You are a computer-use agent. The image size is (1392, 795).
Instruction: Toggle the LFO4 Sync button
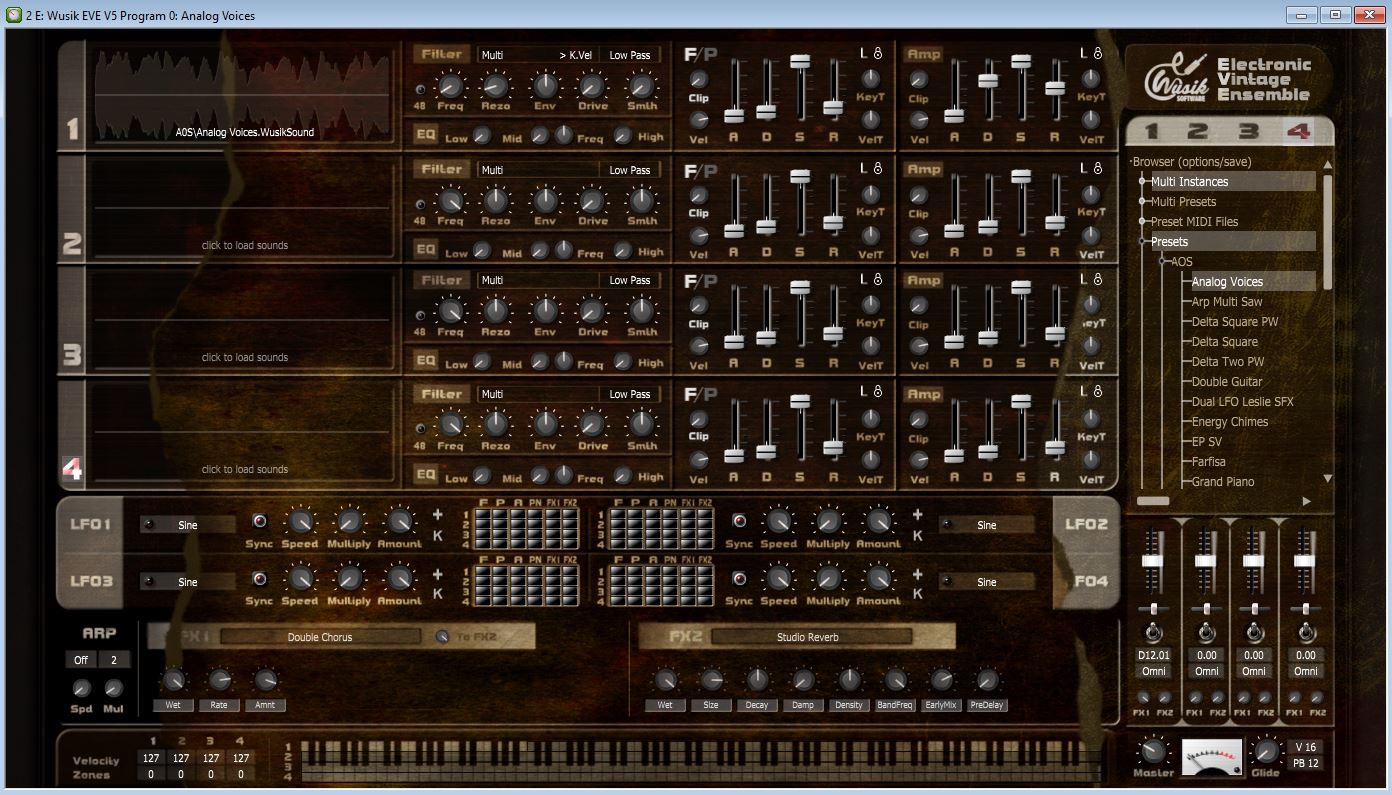point(739,578)
